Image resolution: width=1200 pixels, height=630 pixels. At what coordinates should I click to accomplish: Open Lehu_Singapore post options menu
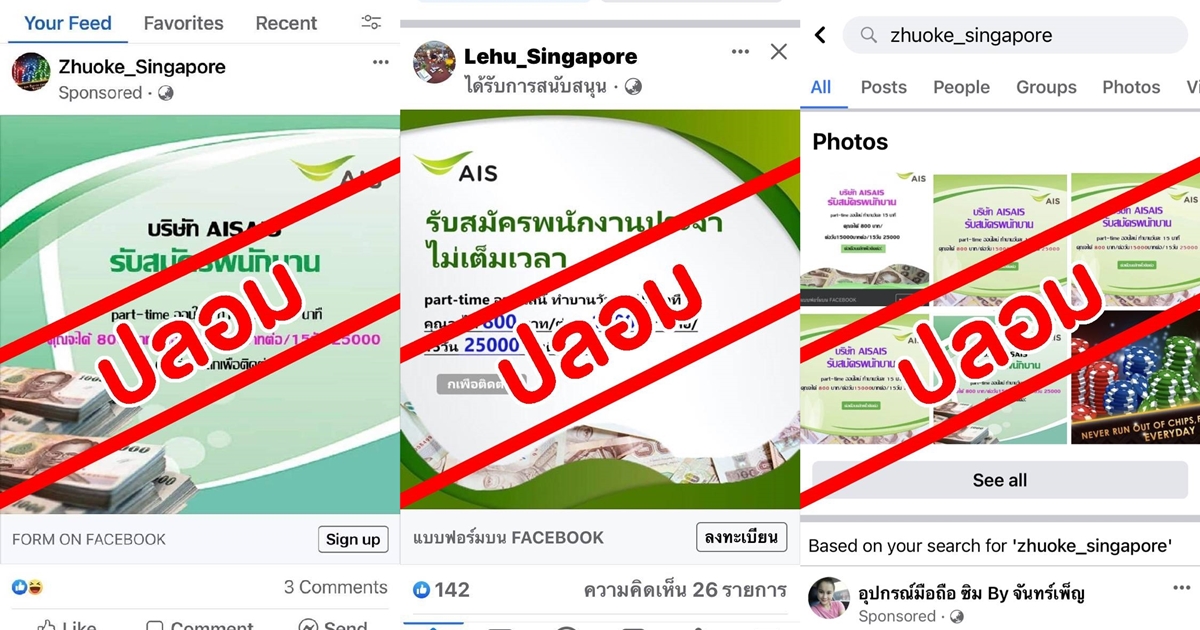tap(740, 51)
